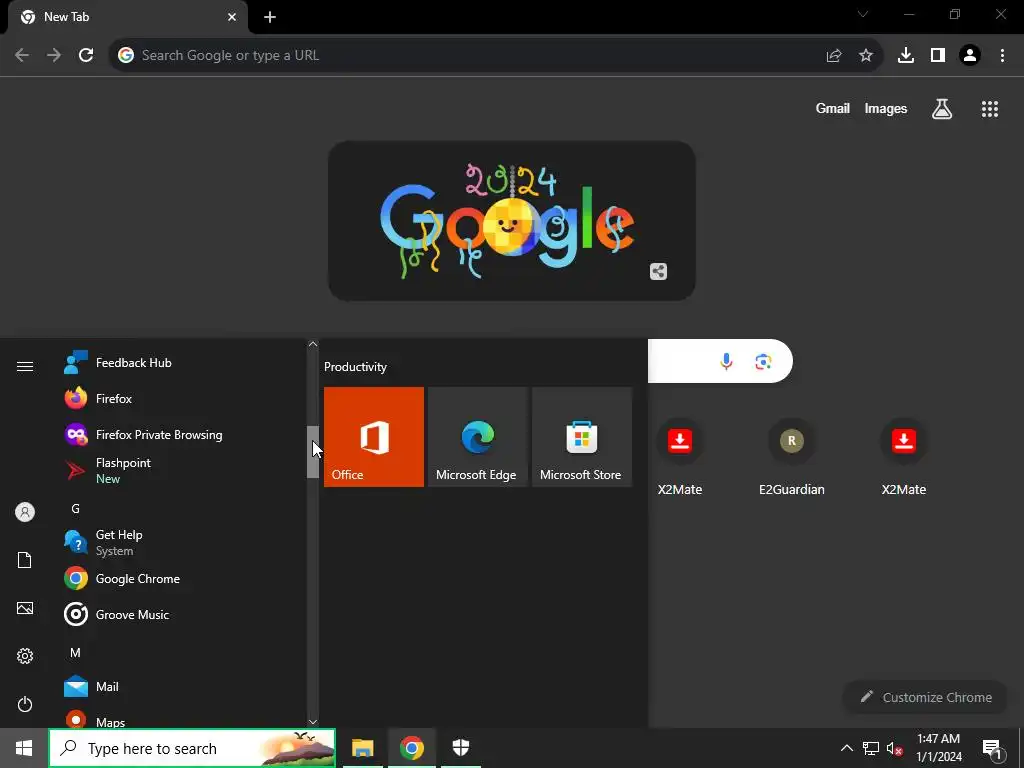Toggle Chrome side panel
The image size is (1024, 768).
pyautogui.click(x=938, y=56)
